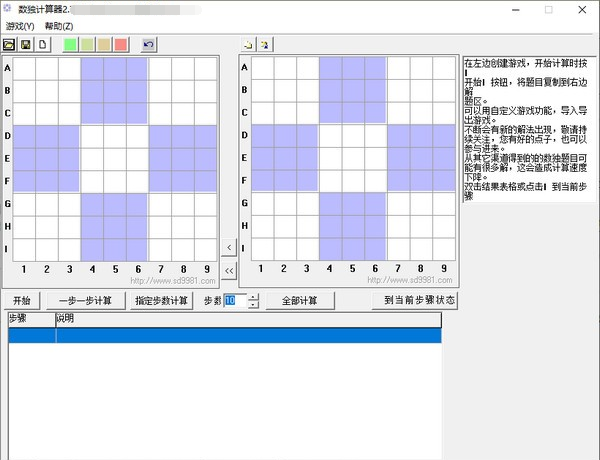Image resolution: width=600 pixels, height=460 pixels.
Task: Select cell D1 in the left grid
Action: (24, 136)
